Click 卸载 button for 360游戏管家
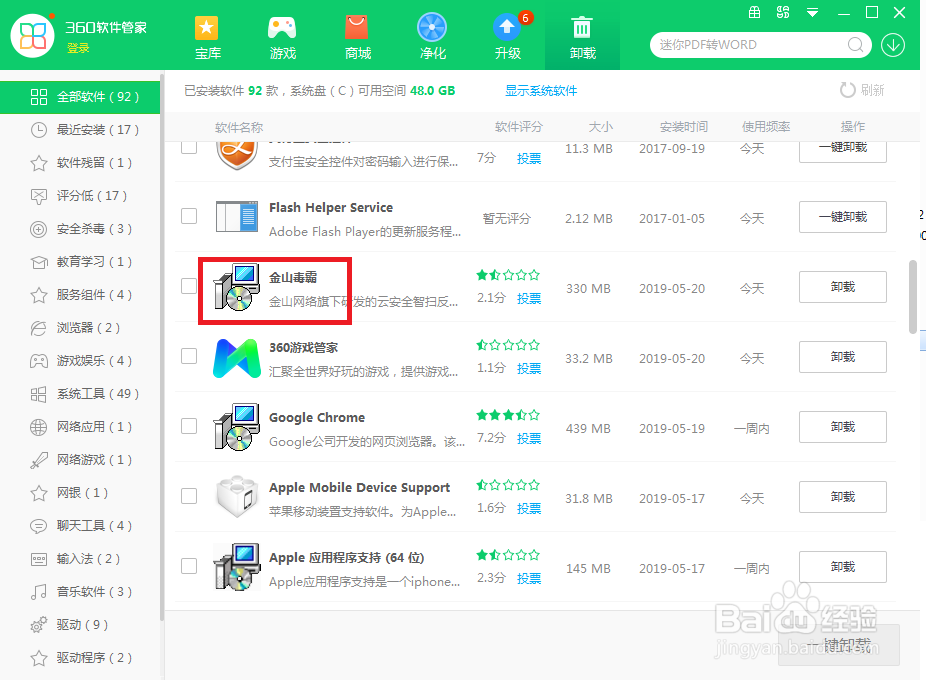The image size is (932, 680). (843, 357)
